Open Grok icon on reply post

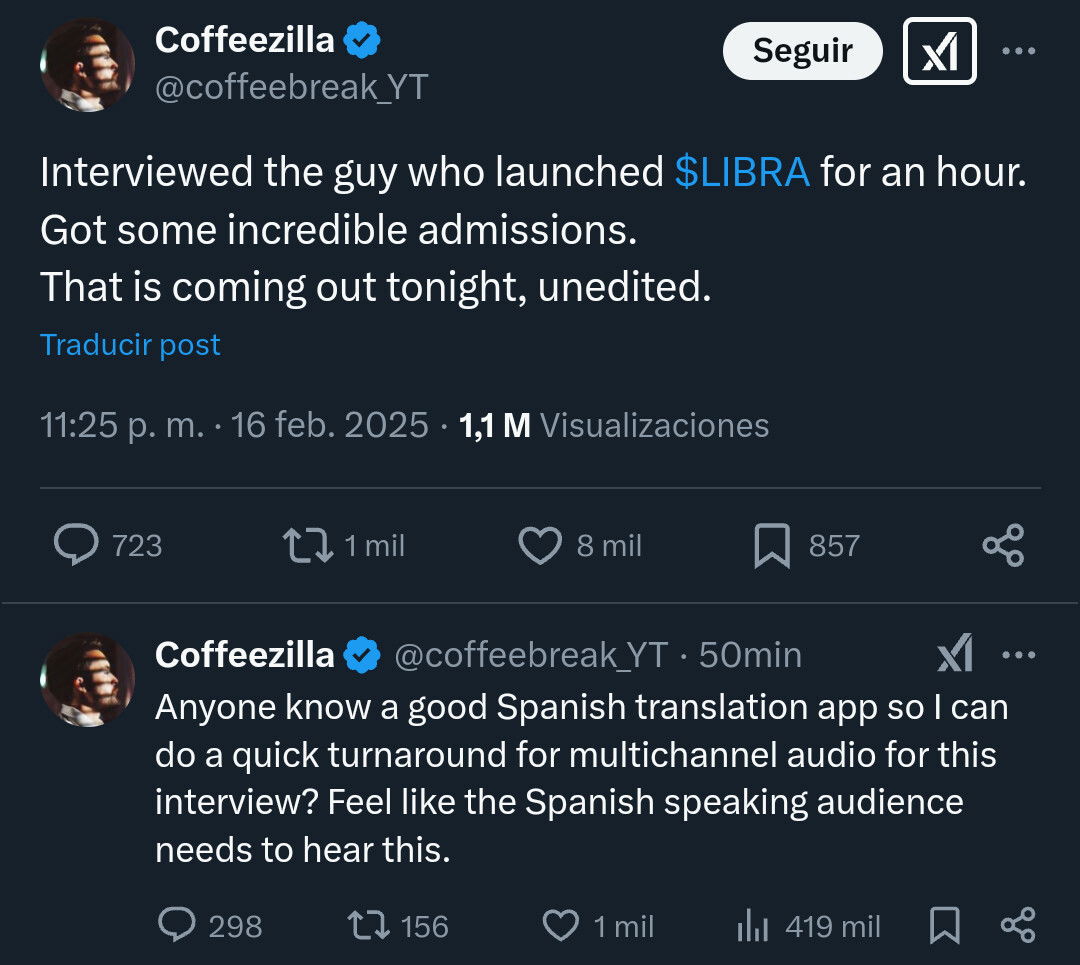pyautogui.click(x=955, y=655)
